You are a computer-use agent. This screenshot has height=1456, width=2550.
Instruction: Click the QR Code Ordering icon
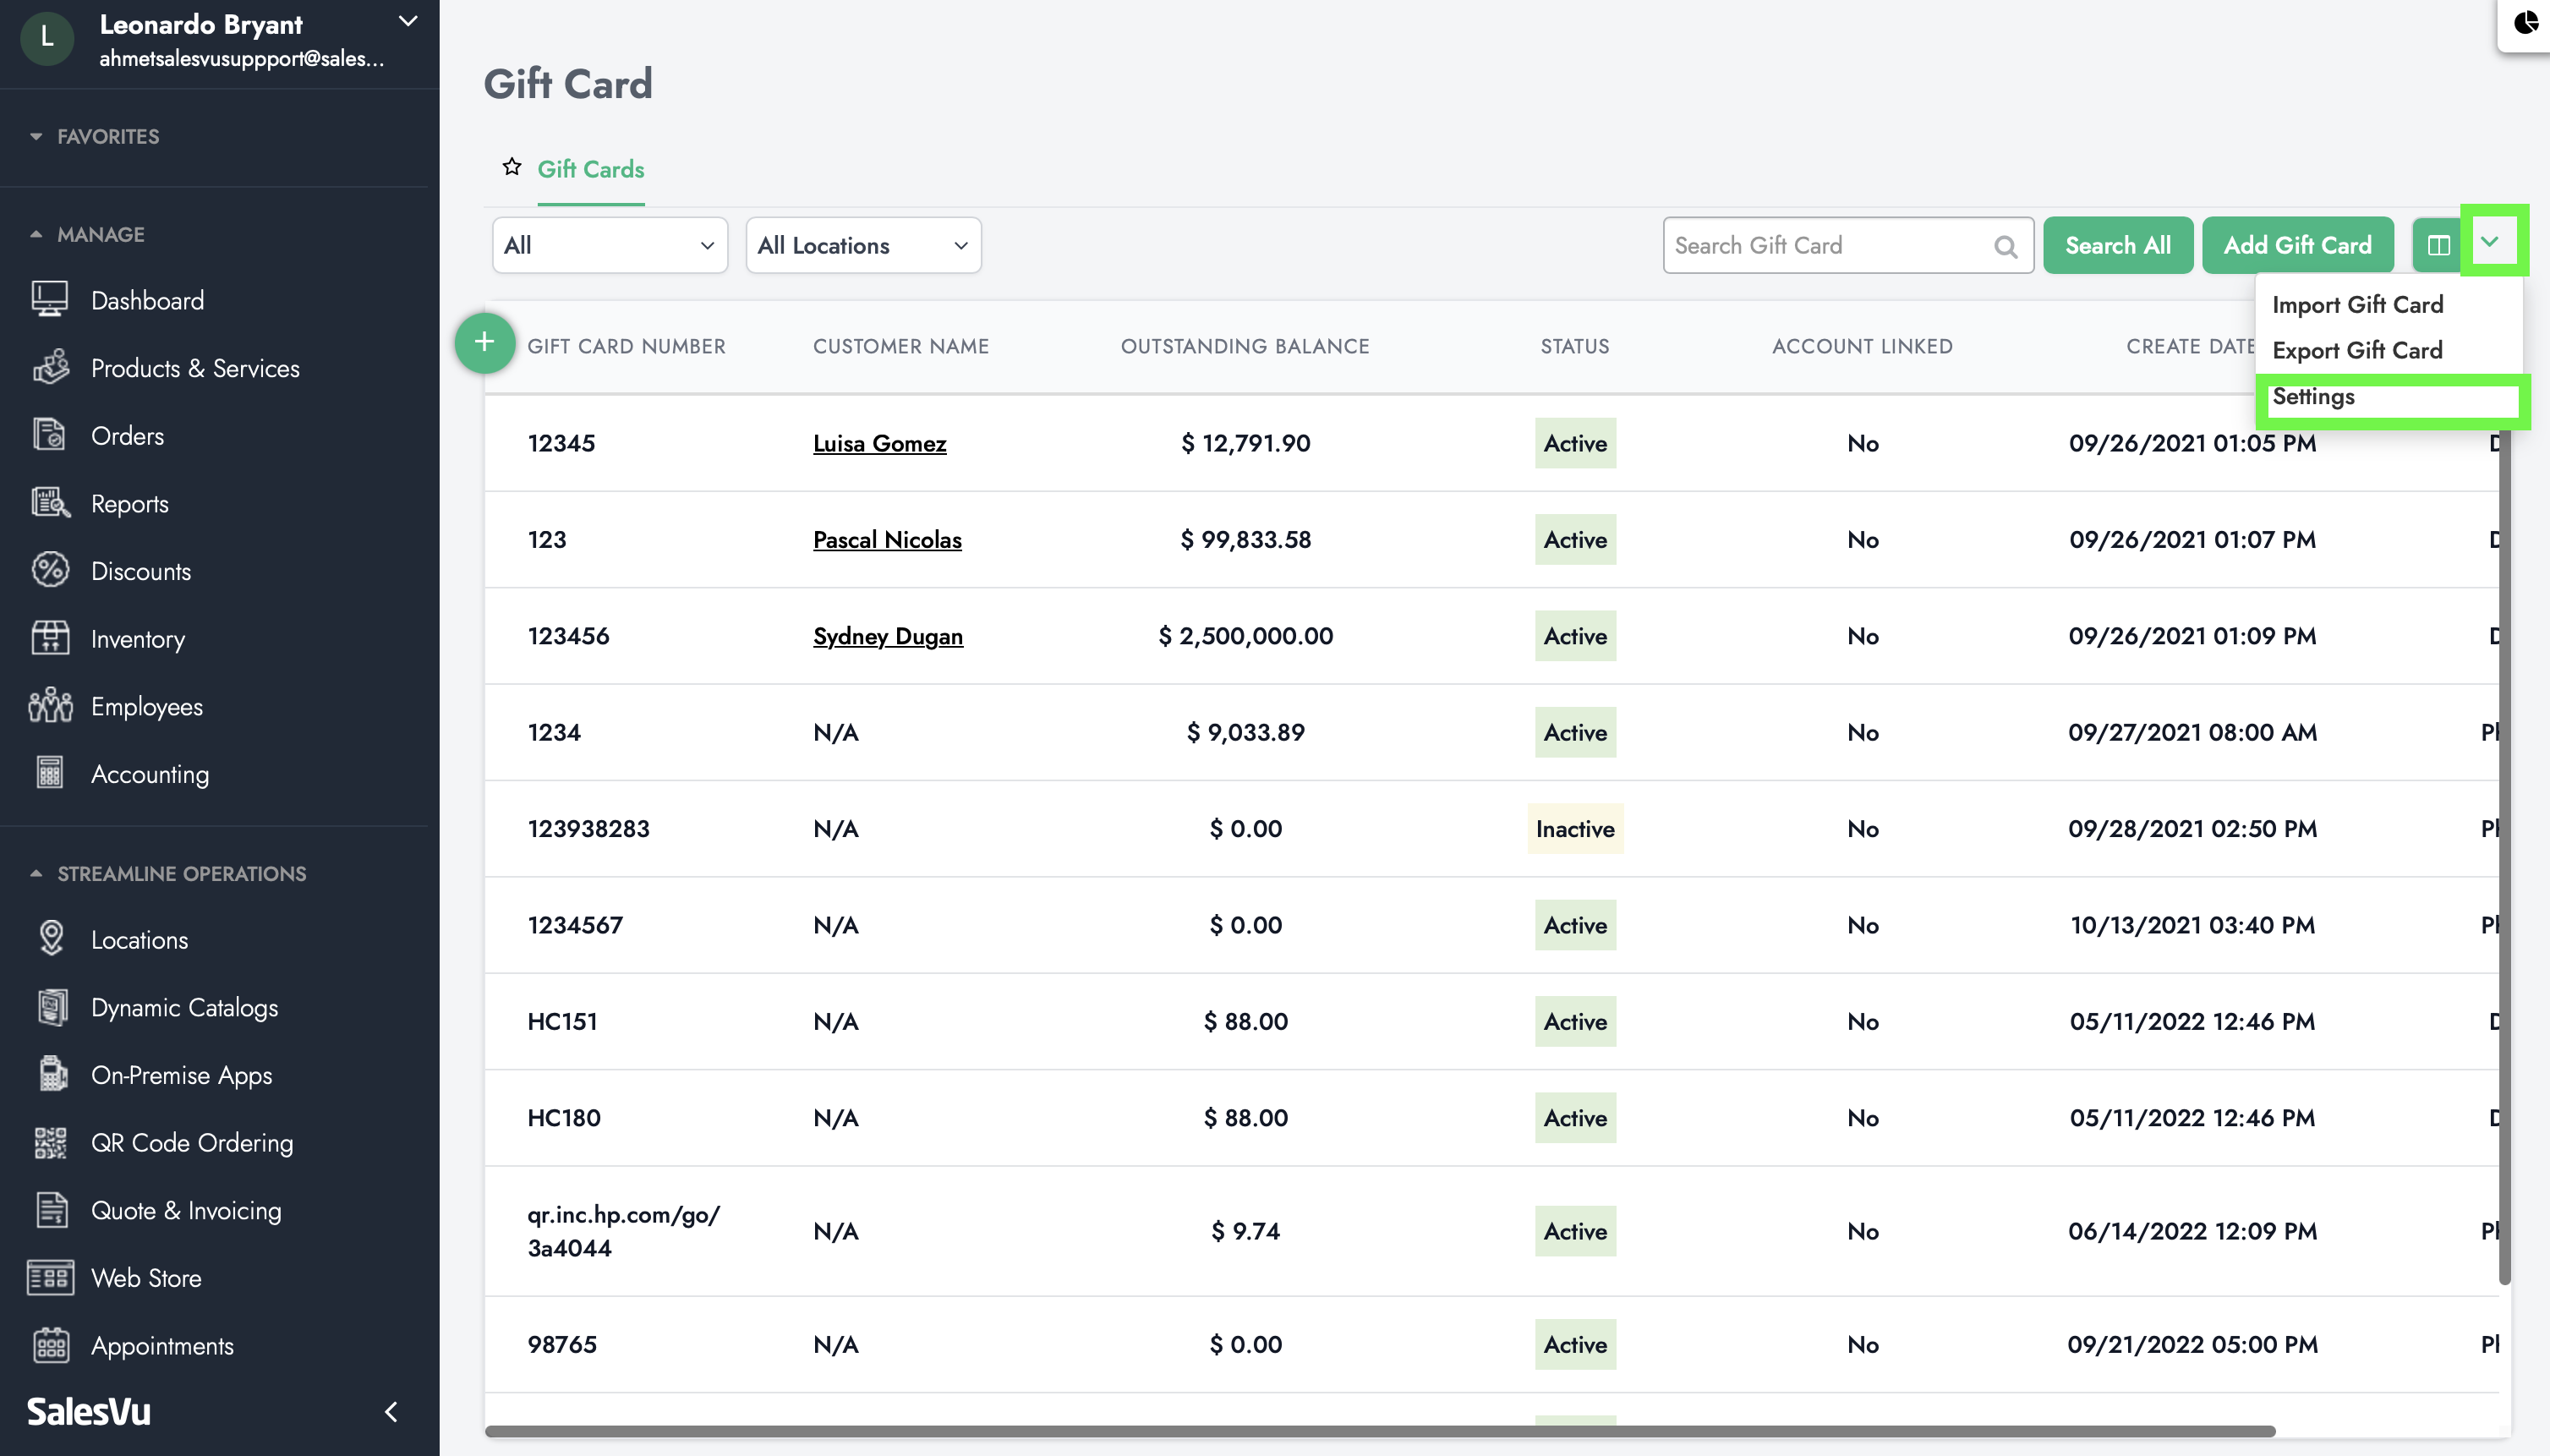click(50, 1142)
